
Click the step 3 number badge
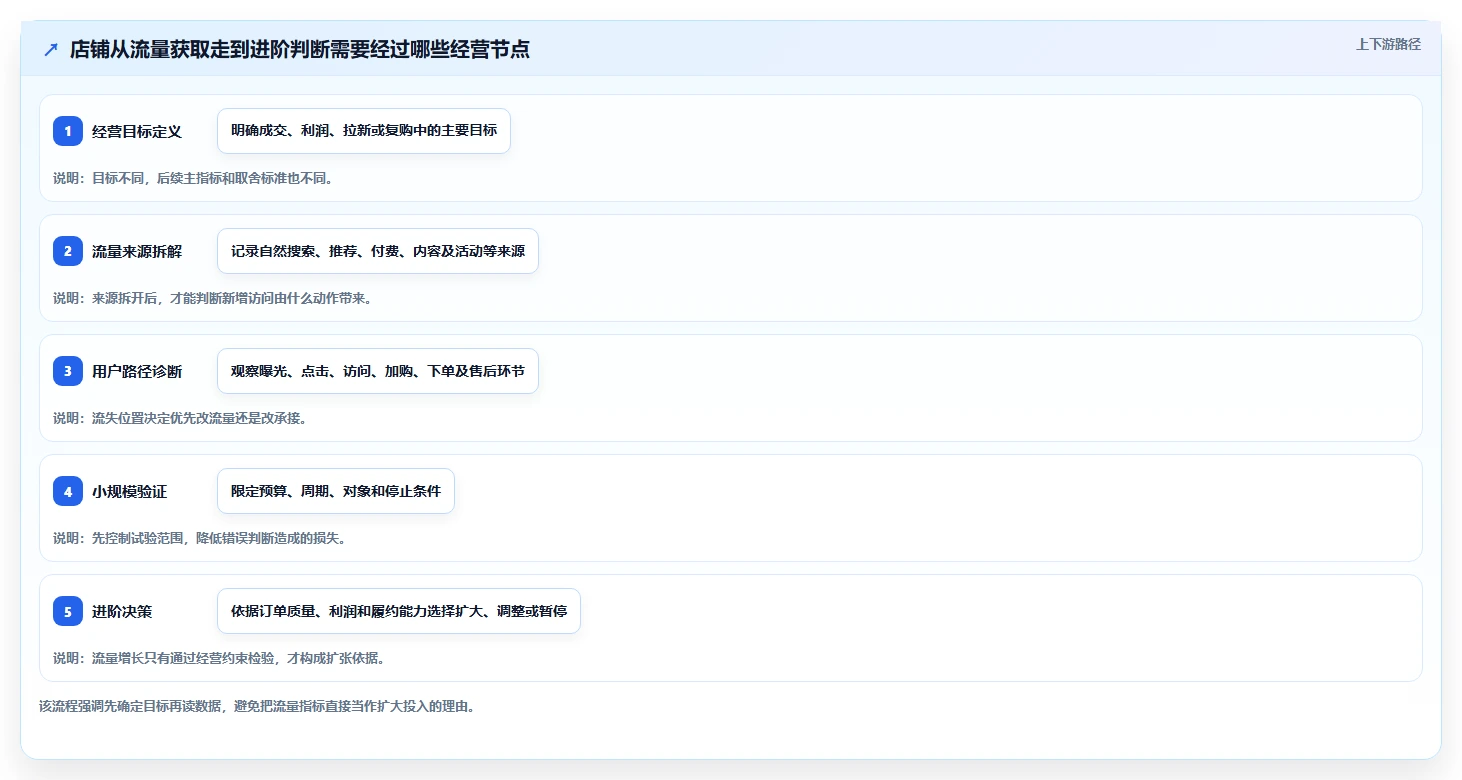(68, 371)
